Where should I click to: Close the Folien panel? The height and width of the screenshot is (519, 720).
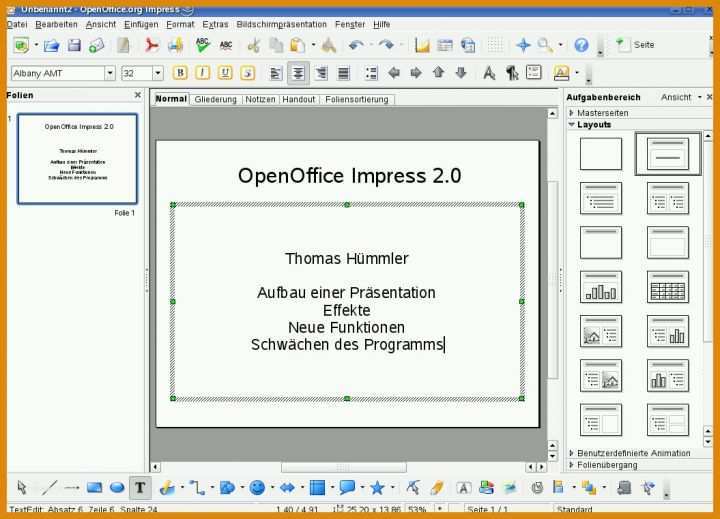pos(137,95)
